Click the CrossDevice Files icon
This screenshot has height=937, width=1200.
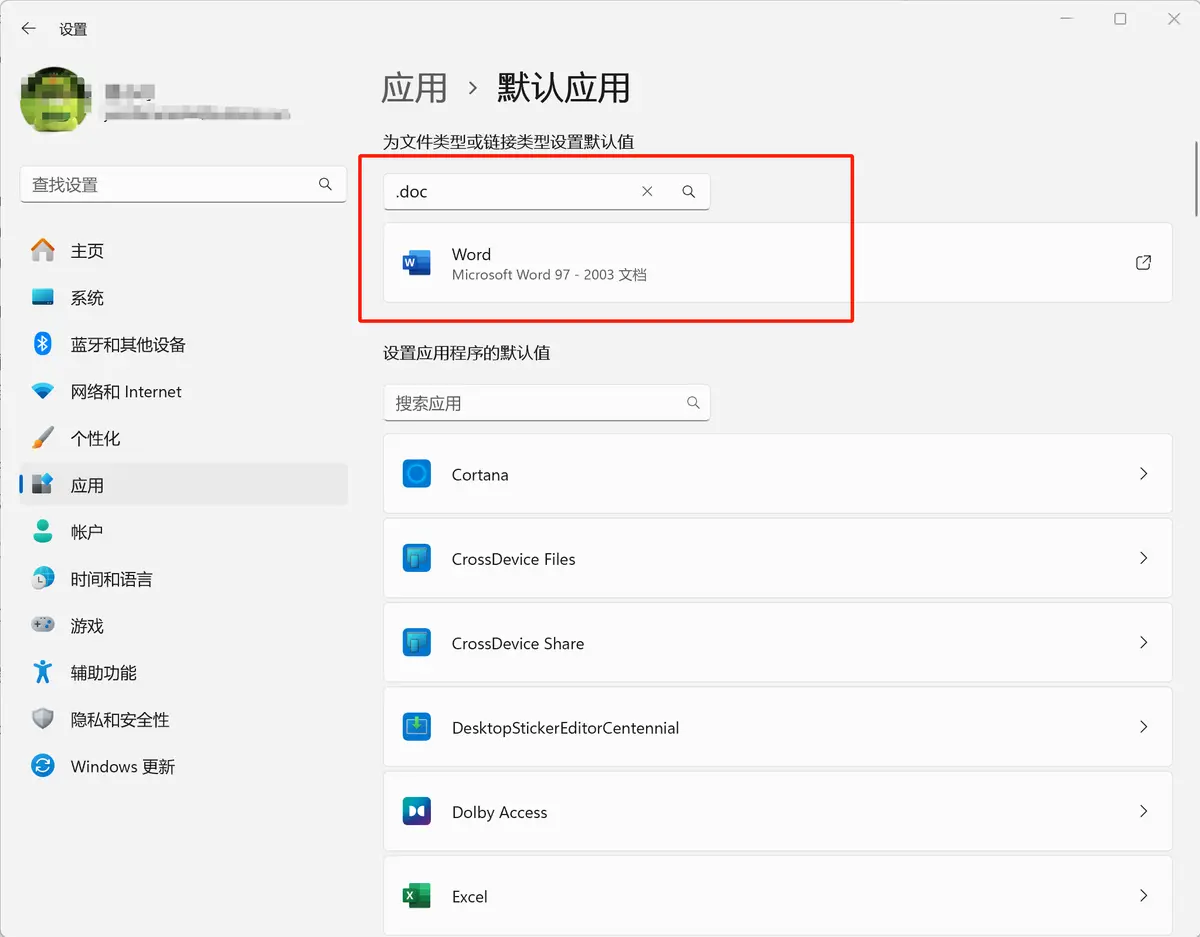pyautogui.click(x=416, y=558)
